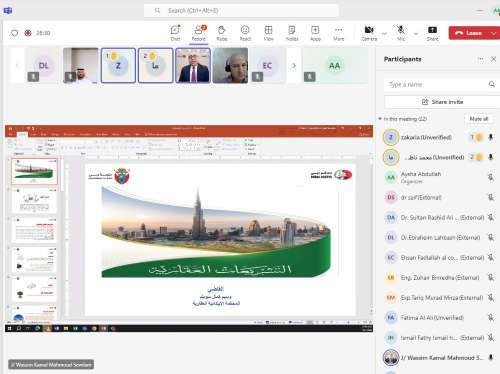This screenshot has width=500, height=374.
Task: Open meeting Notes
Action: [292, 33]
